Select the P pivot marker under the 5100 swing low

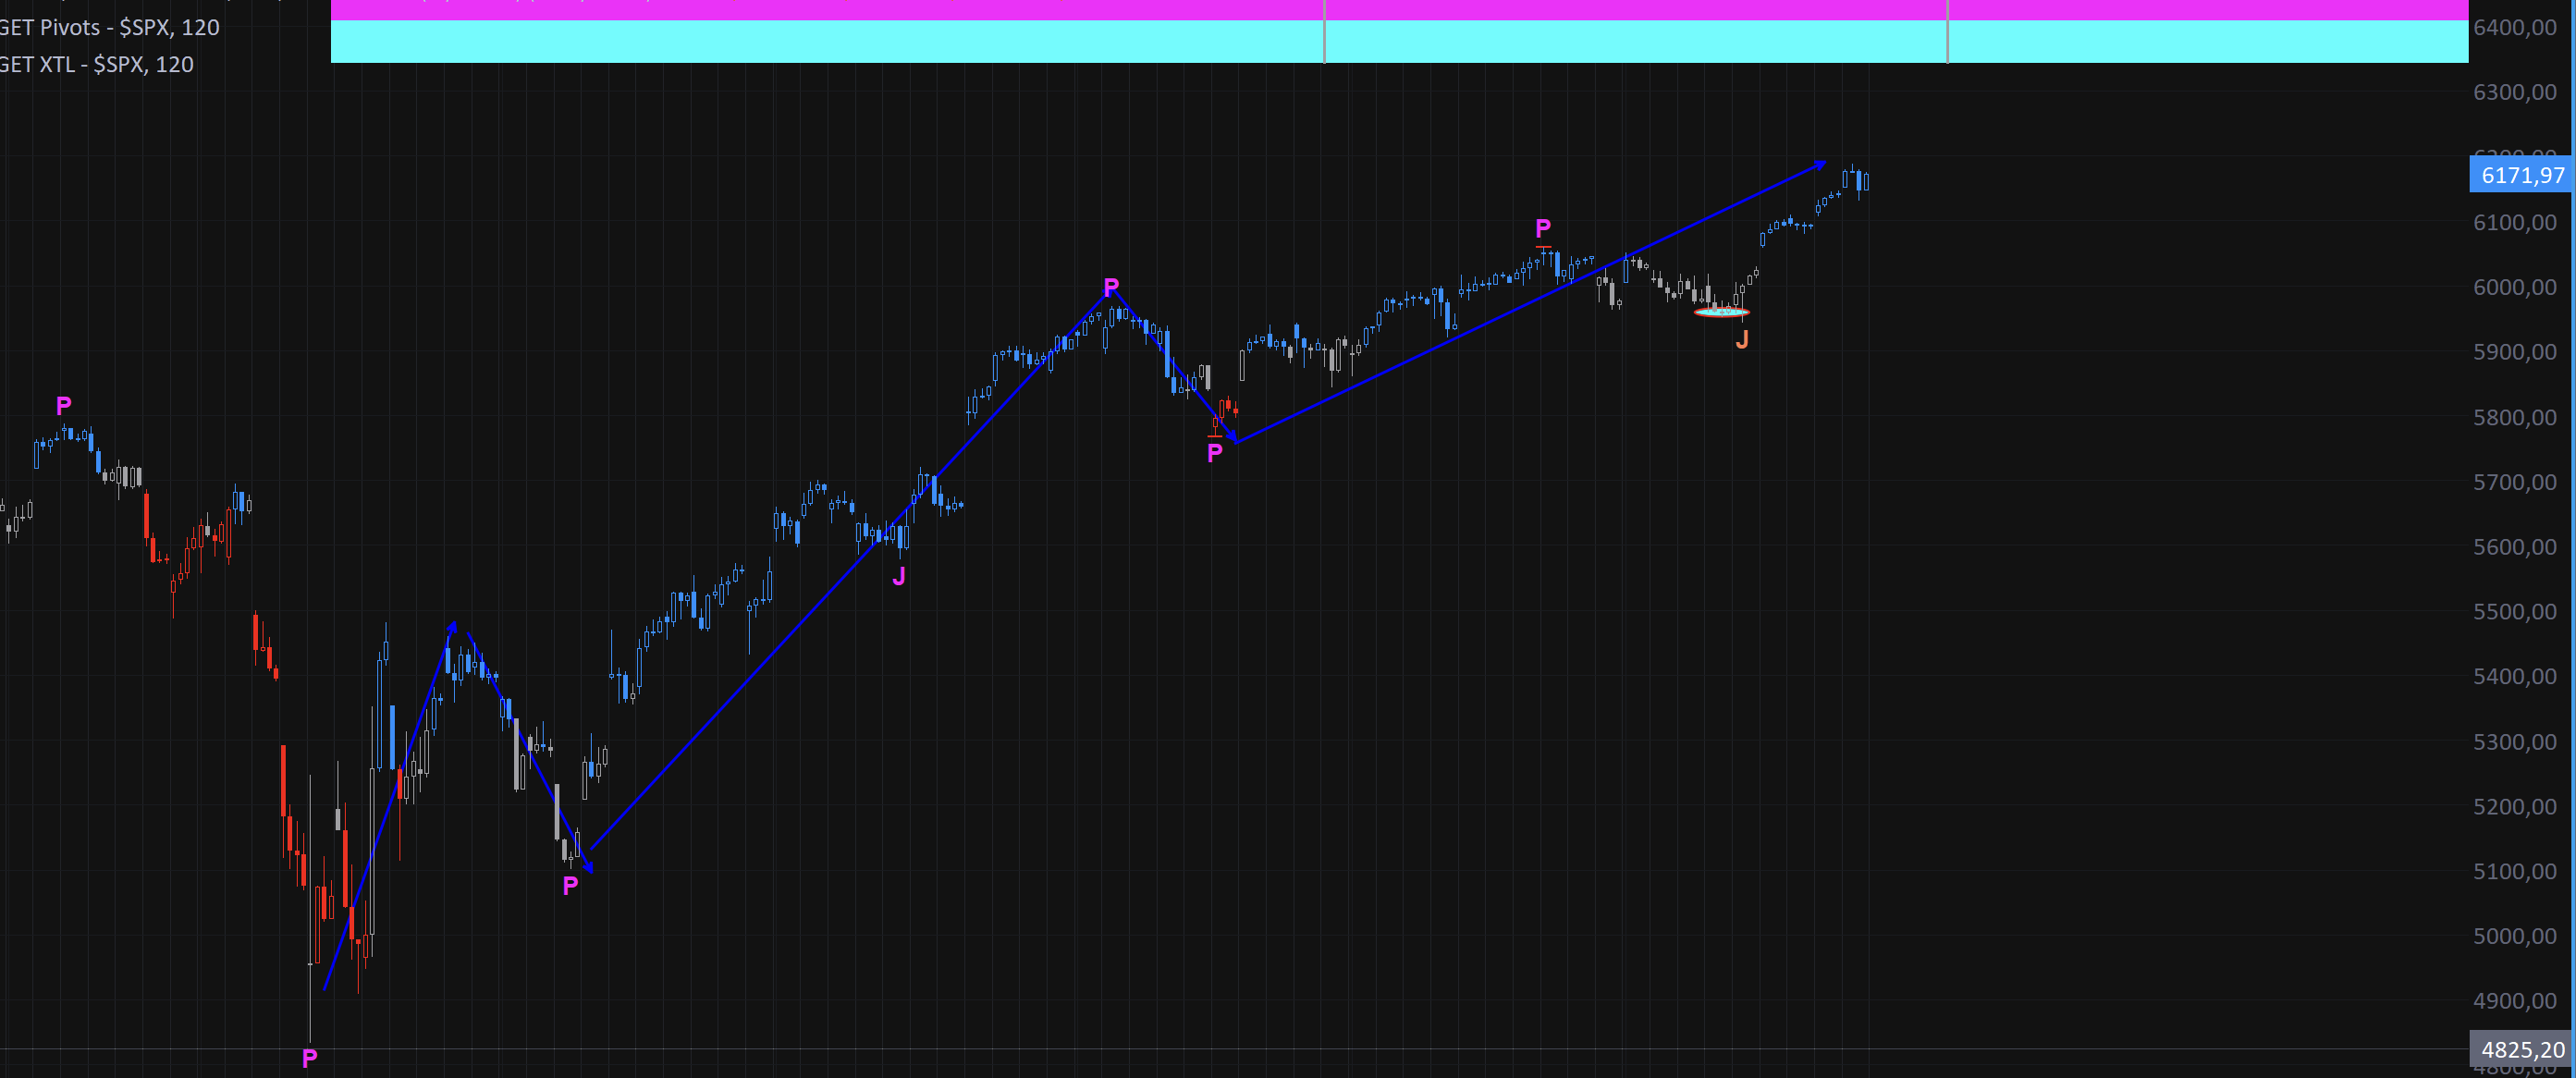click(570, 885)
